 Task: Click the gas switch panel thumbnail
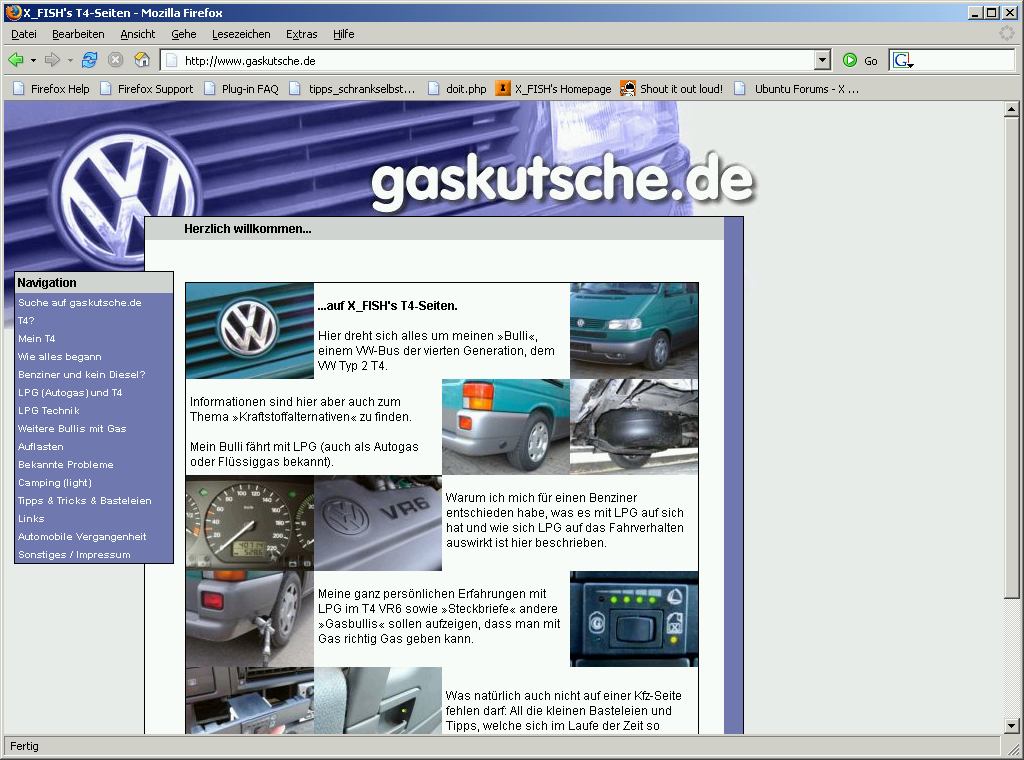coord(634,619)
